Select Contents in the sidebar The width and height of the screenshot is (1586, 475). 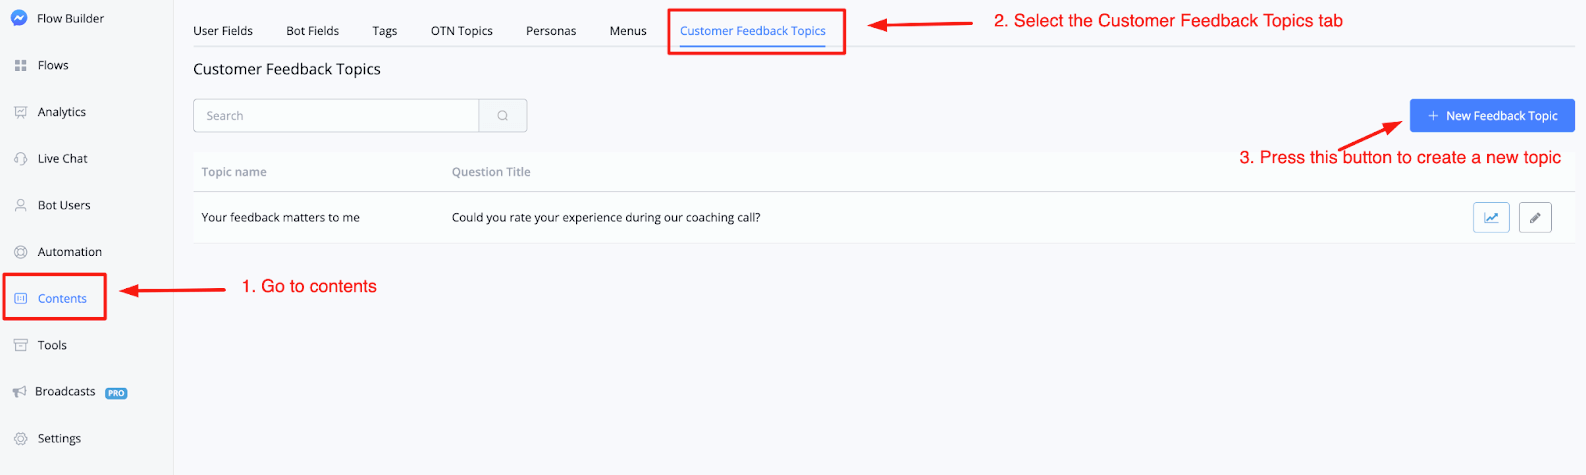point(62,298)
